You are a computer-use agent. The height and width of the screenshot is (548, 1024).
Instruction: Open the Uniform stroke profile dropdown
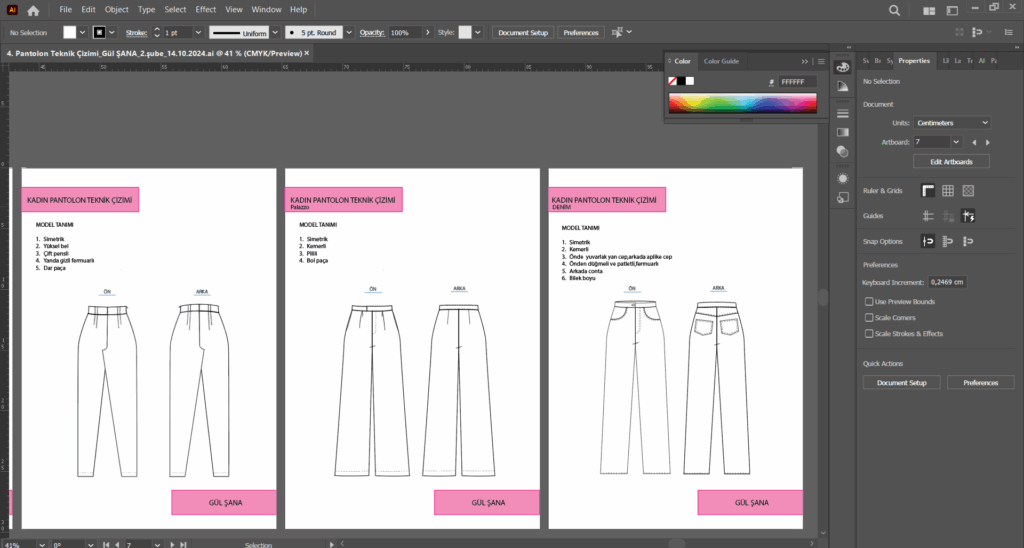(274, 33)
